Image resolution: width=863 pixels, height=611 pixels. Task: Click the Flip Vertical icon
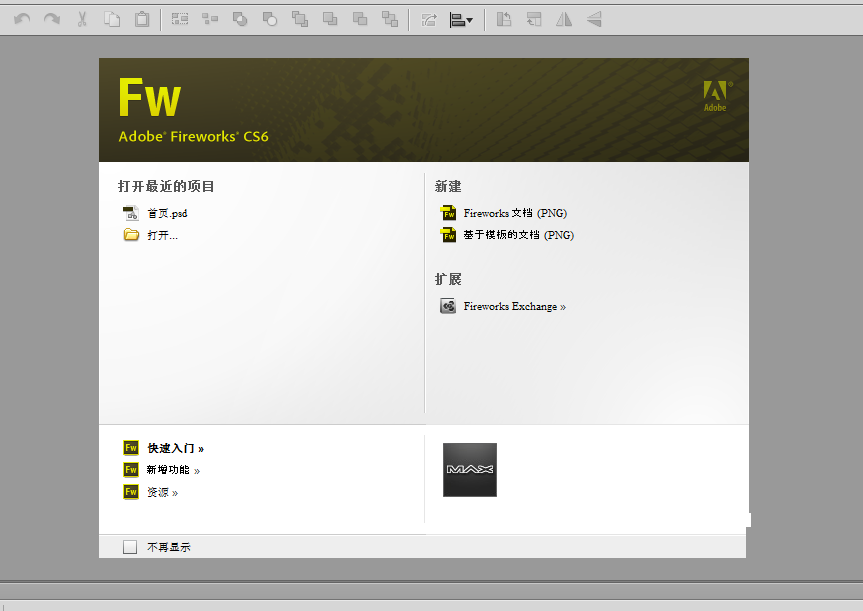tap(594, 19)
